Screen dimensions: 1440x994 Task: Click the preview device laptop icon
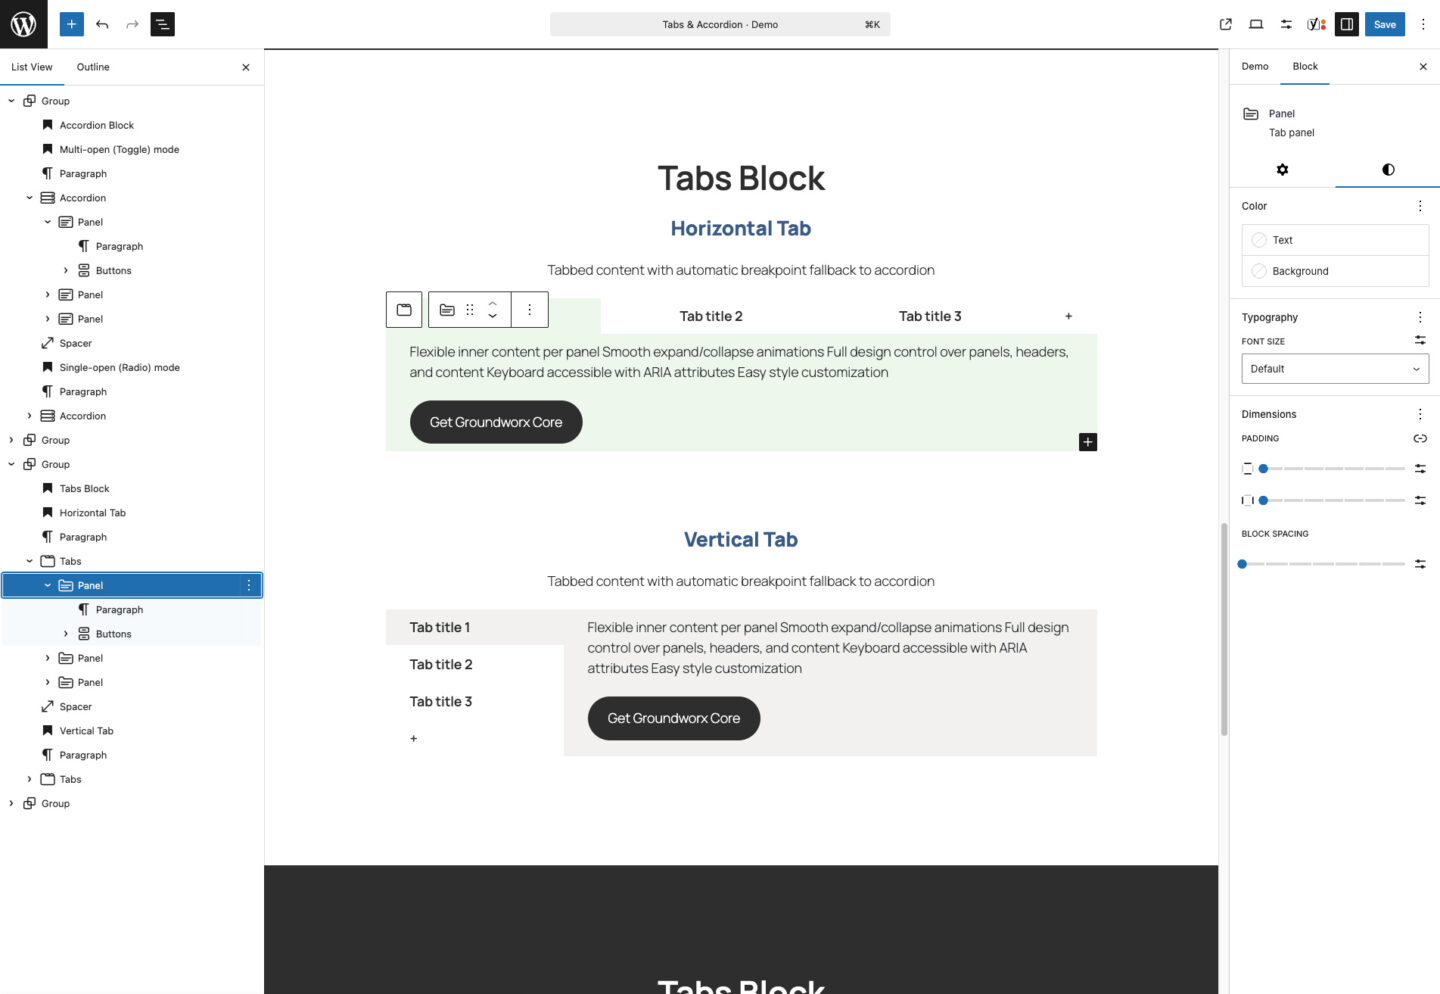pyautogui.click(x=1256, y=24)
